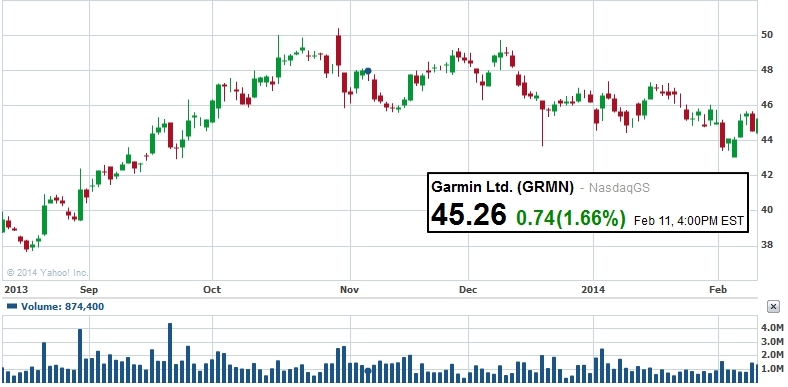Image resolution: width=788 pixels, height=387 pixels.
Task: Click the NasdaqGS exchange label
Action: pos(619,188)
